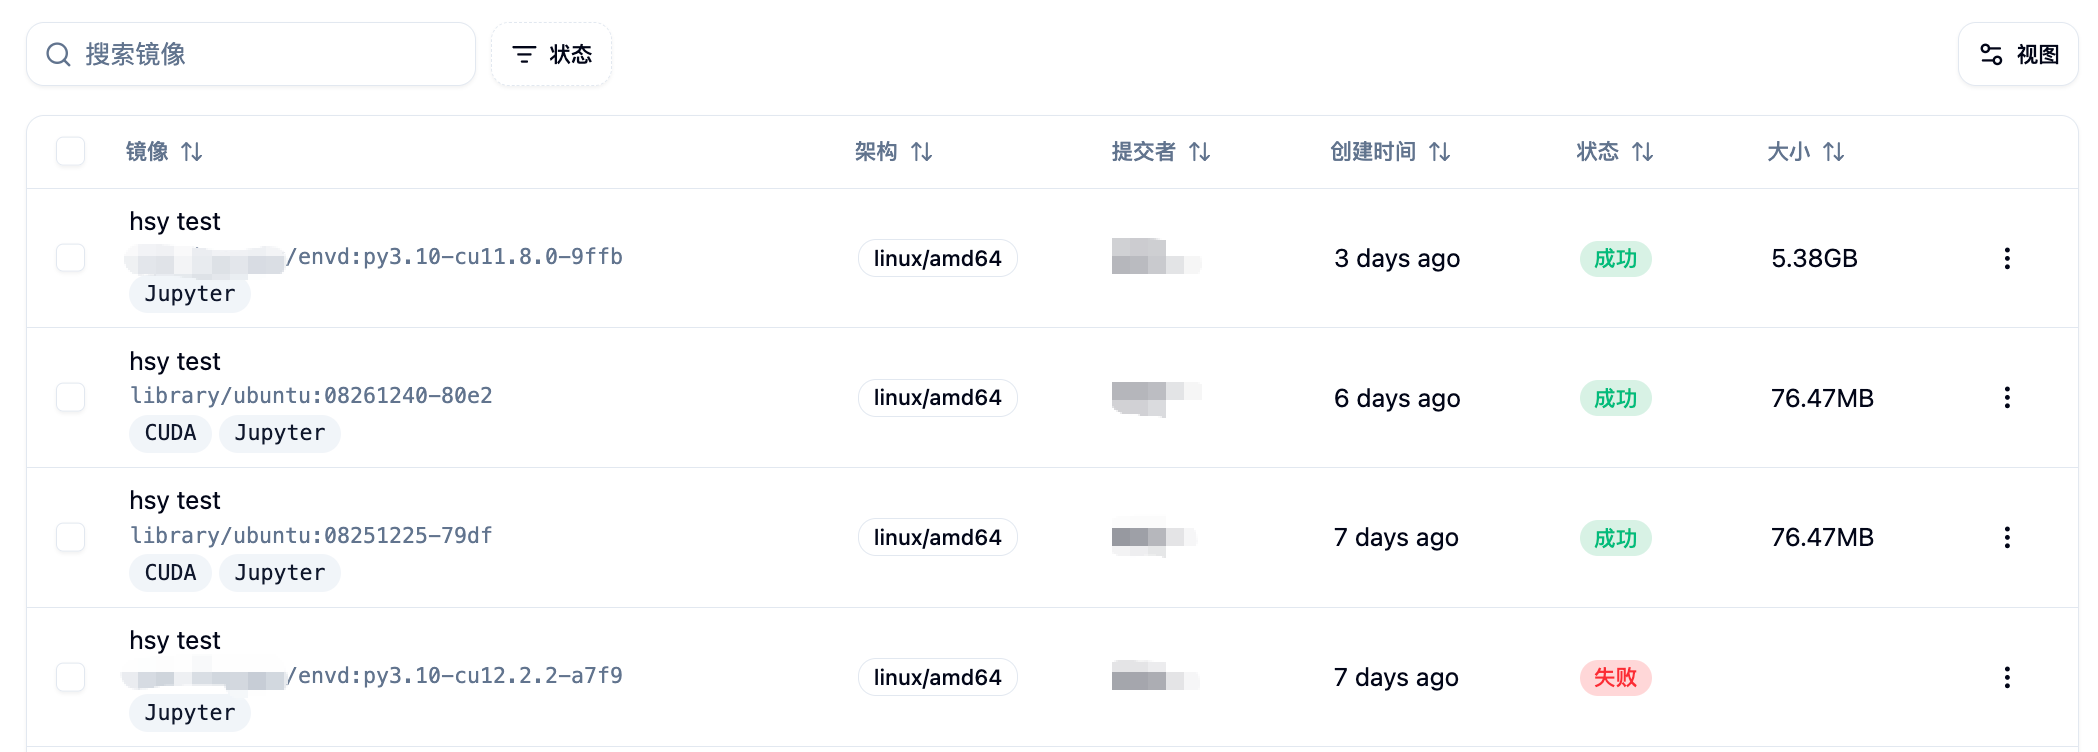2098x752 pixels.
Task: Toggle the select-all header checkbox
Action: pos(71,152)
